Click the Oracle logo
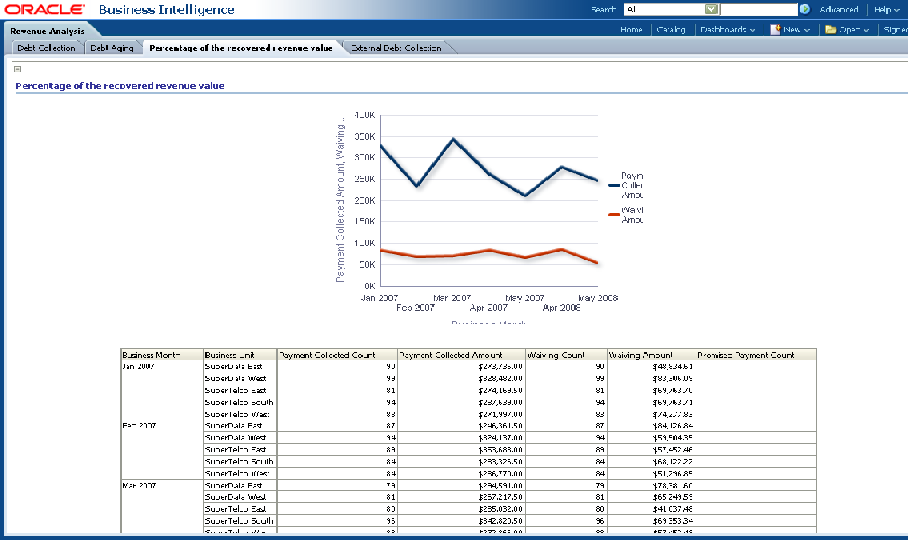Screen dimensions: 908x540 [44, 9]
